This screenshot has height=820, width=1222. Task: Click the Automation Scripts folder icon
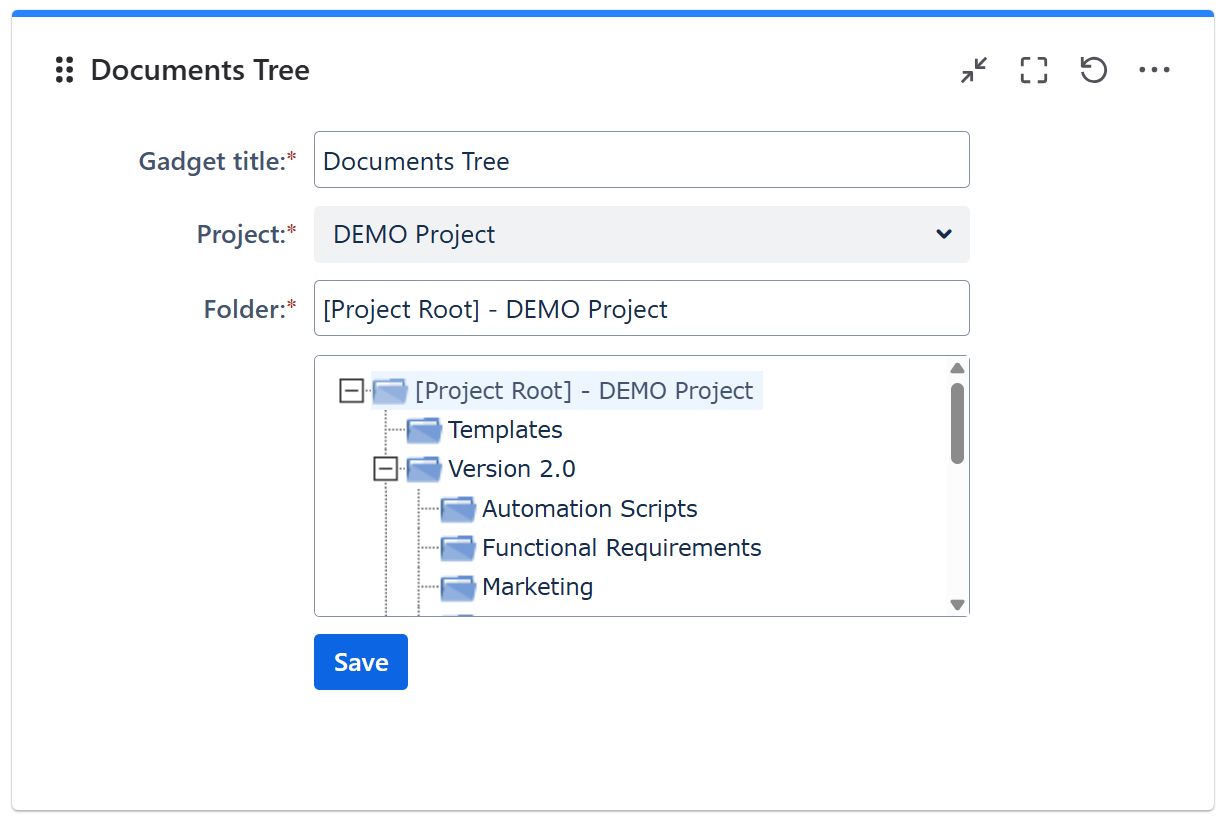(458, 509)
